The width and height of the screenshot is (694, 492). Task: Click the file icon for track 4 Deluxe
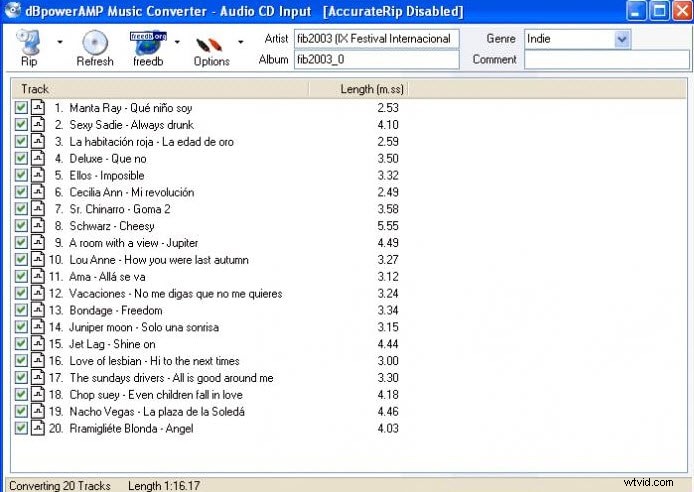tap(38, 158)
